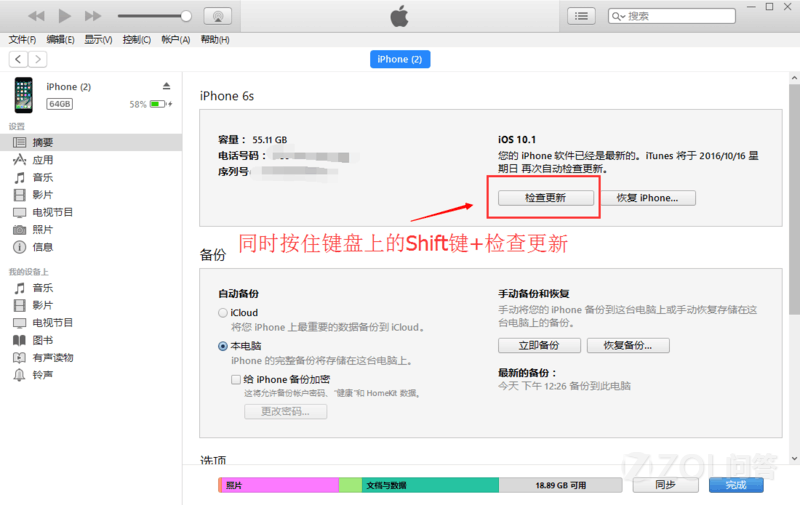The height and width of the screenshot is (505, 800).
Task: Close the iTunes window
Action: click(x=788, y=7)
